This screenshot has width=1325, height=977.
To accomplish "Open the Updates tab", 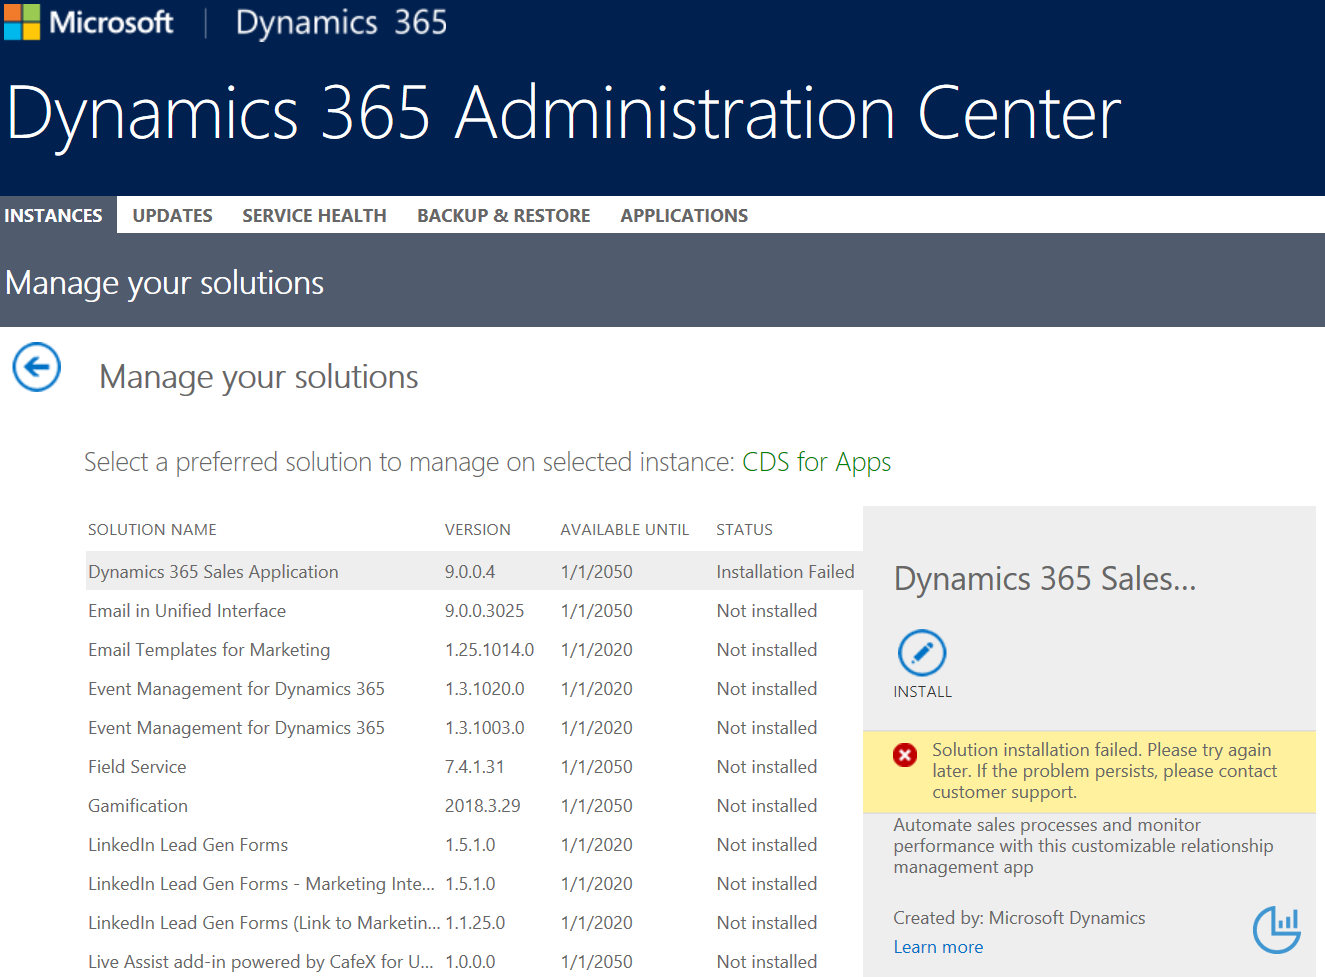I will pos(172,215).
